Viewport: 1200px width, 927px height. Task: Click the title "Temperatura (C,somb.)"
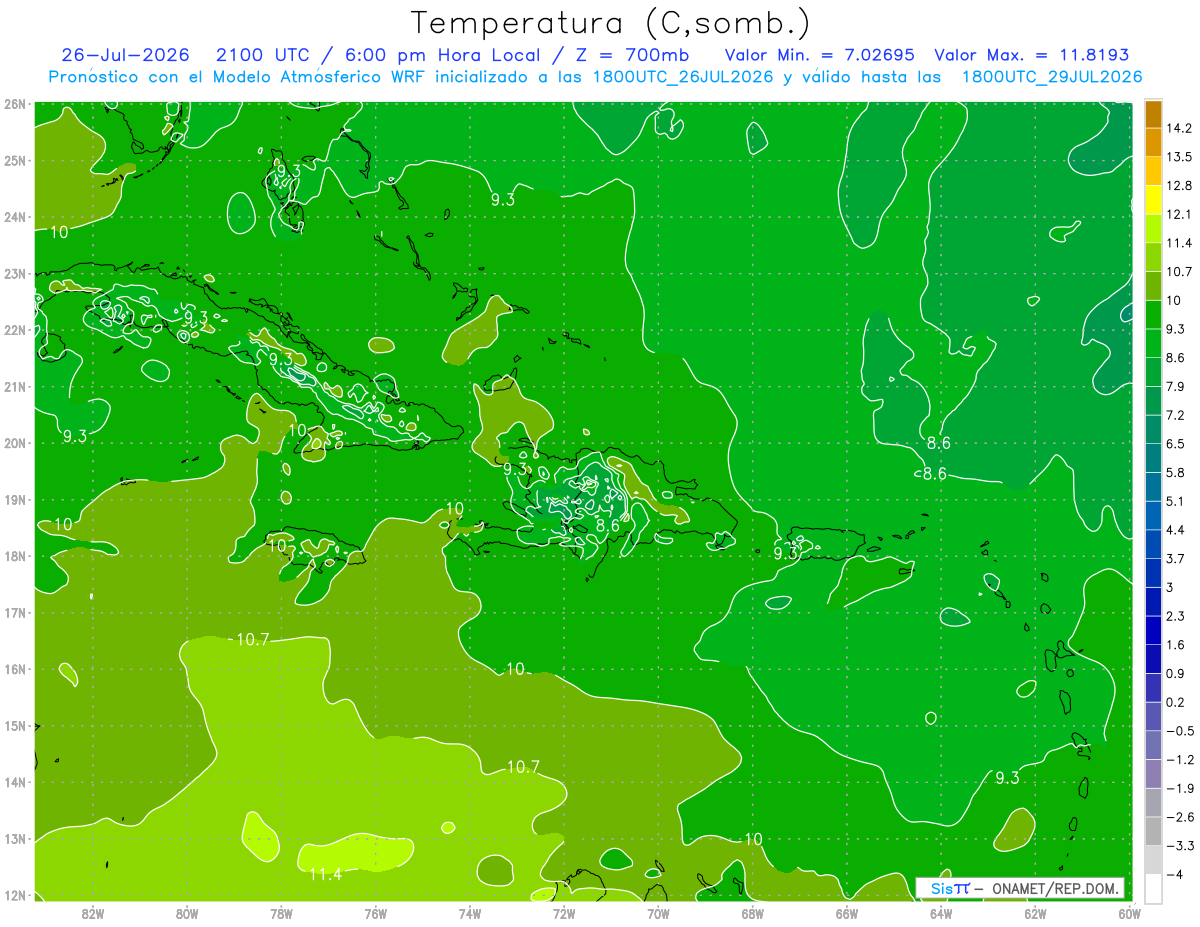pyautogui.click(x=610, y=23)
